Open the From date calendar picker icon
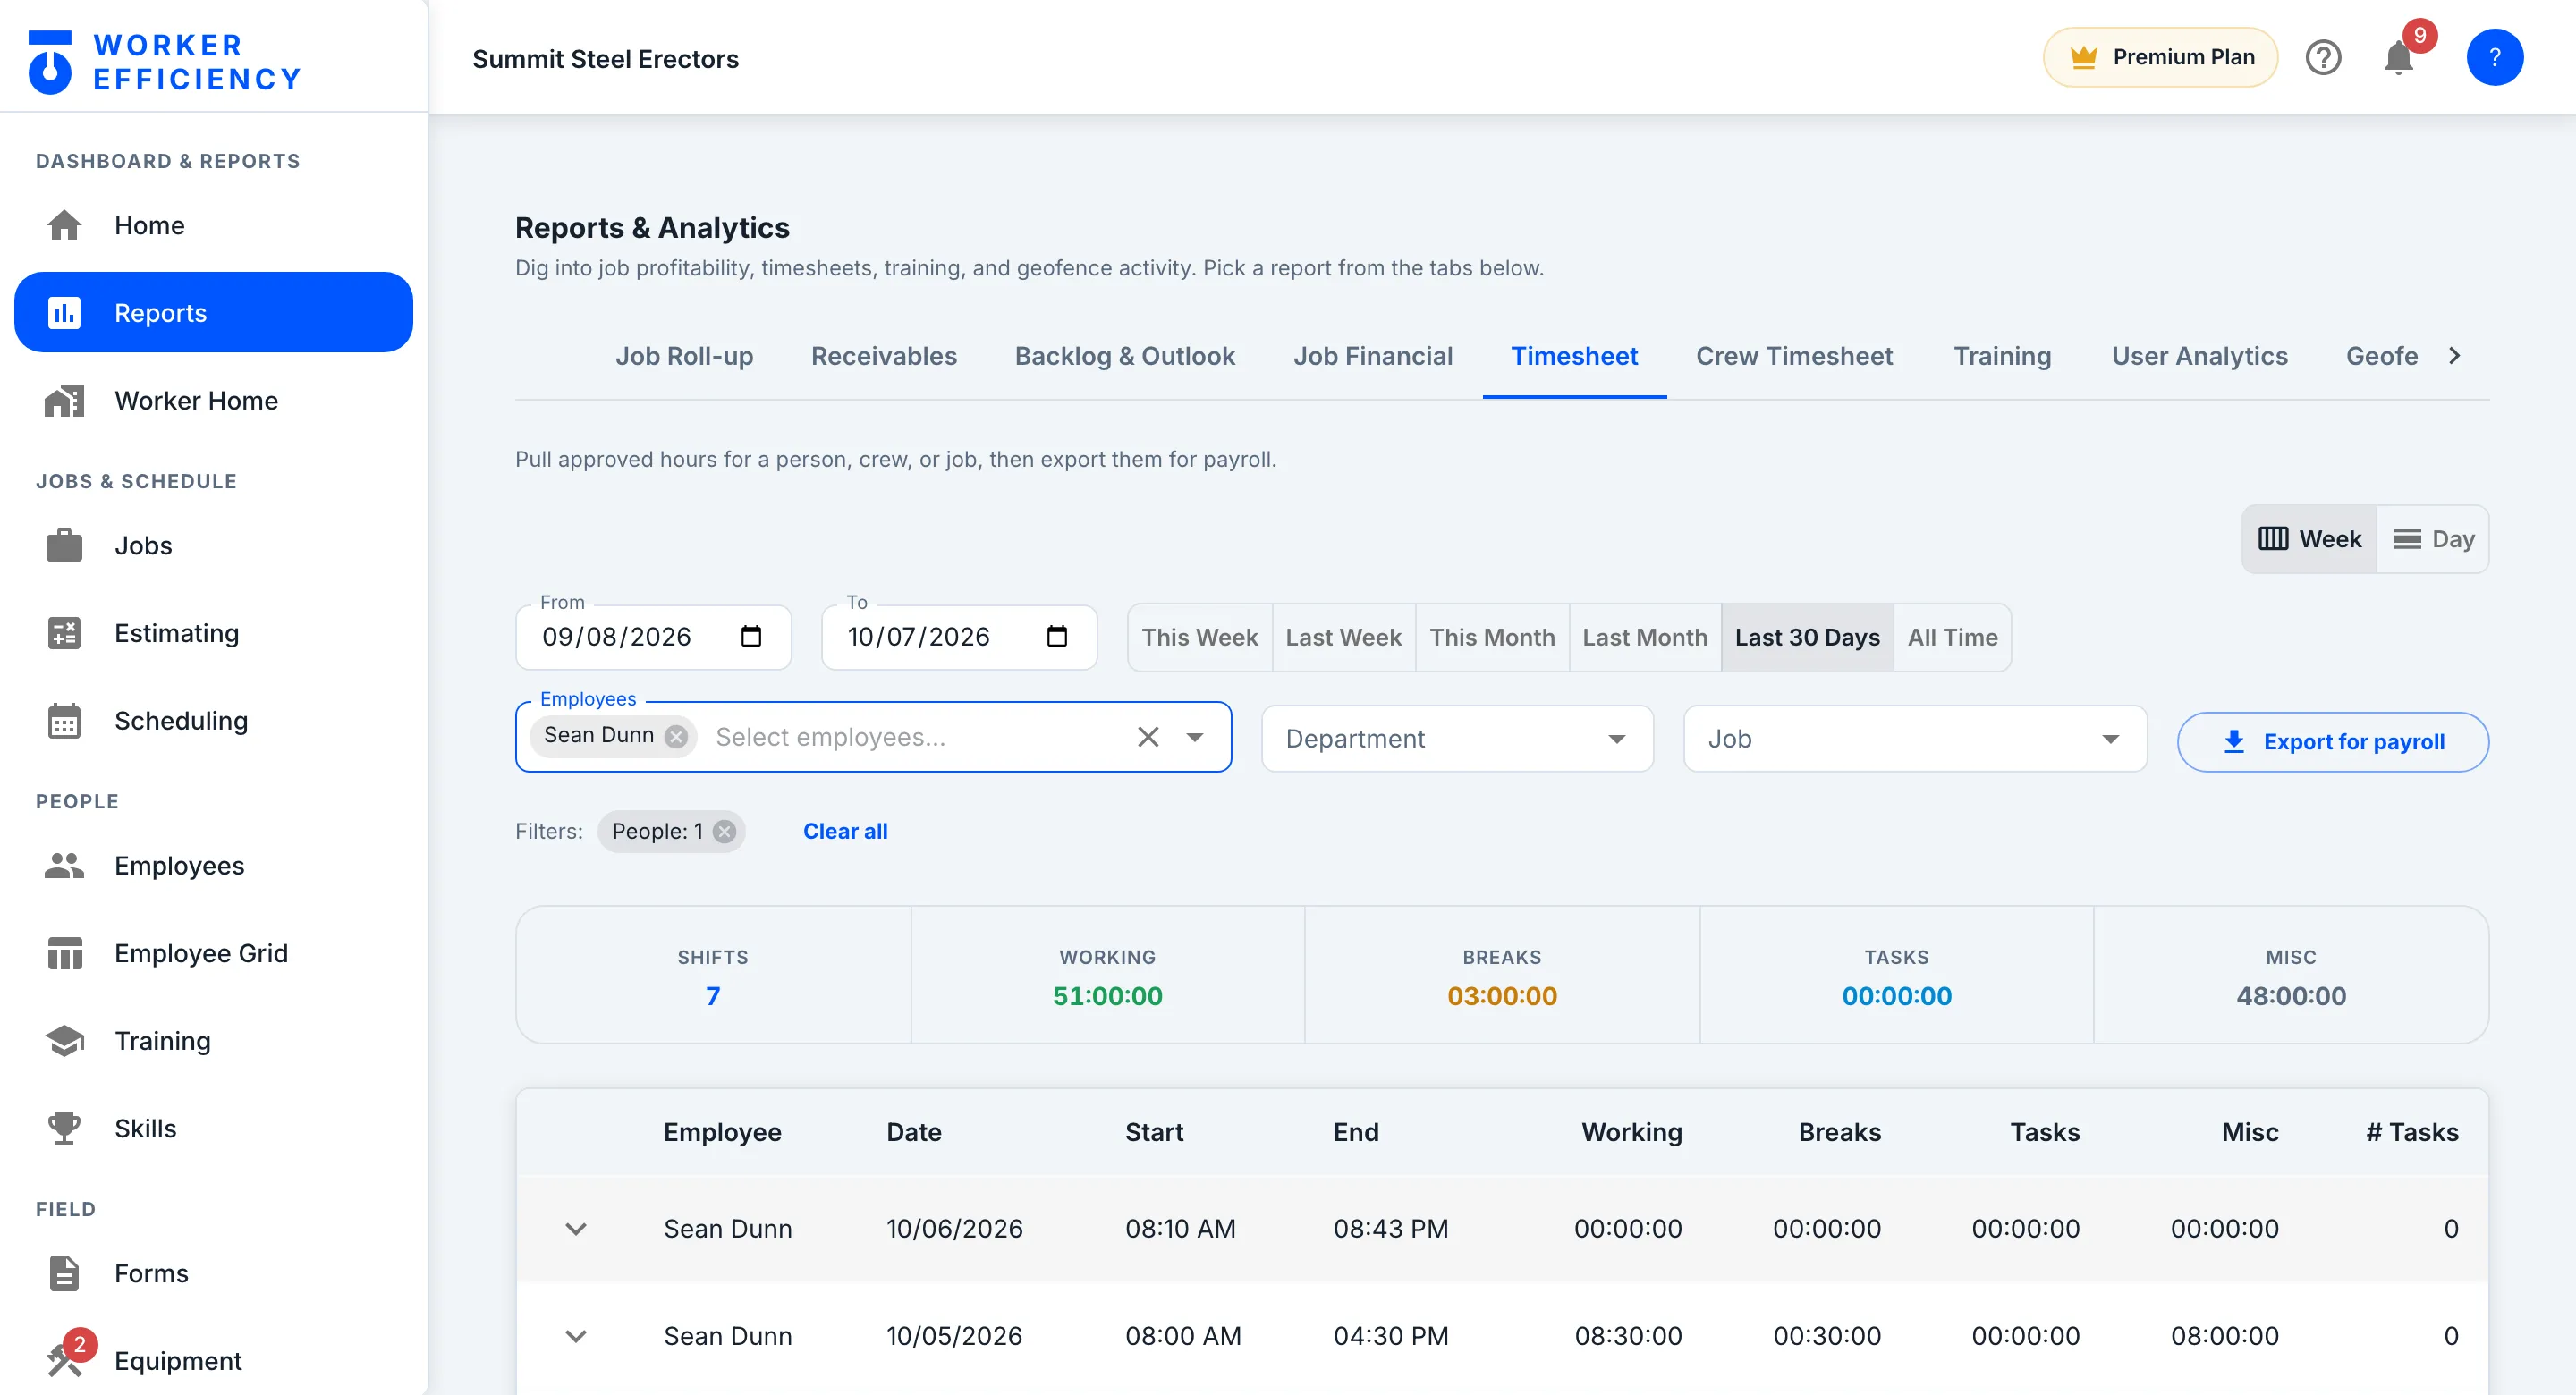This screenshot has width=2576, height=1395. tap(750, 636)
